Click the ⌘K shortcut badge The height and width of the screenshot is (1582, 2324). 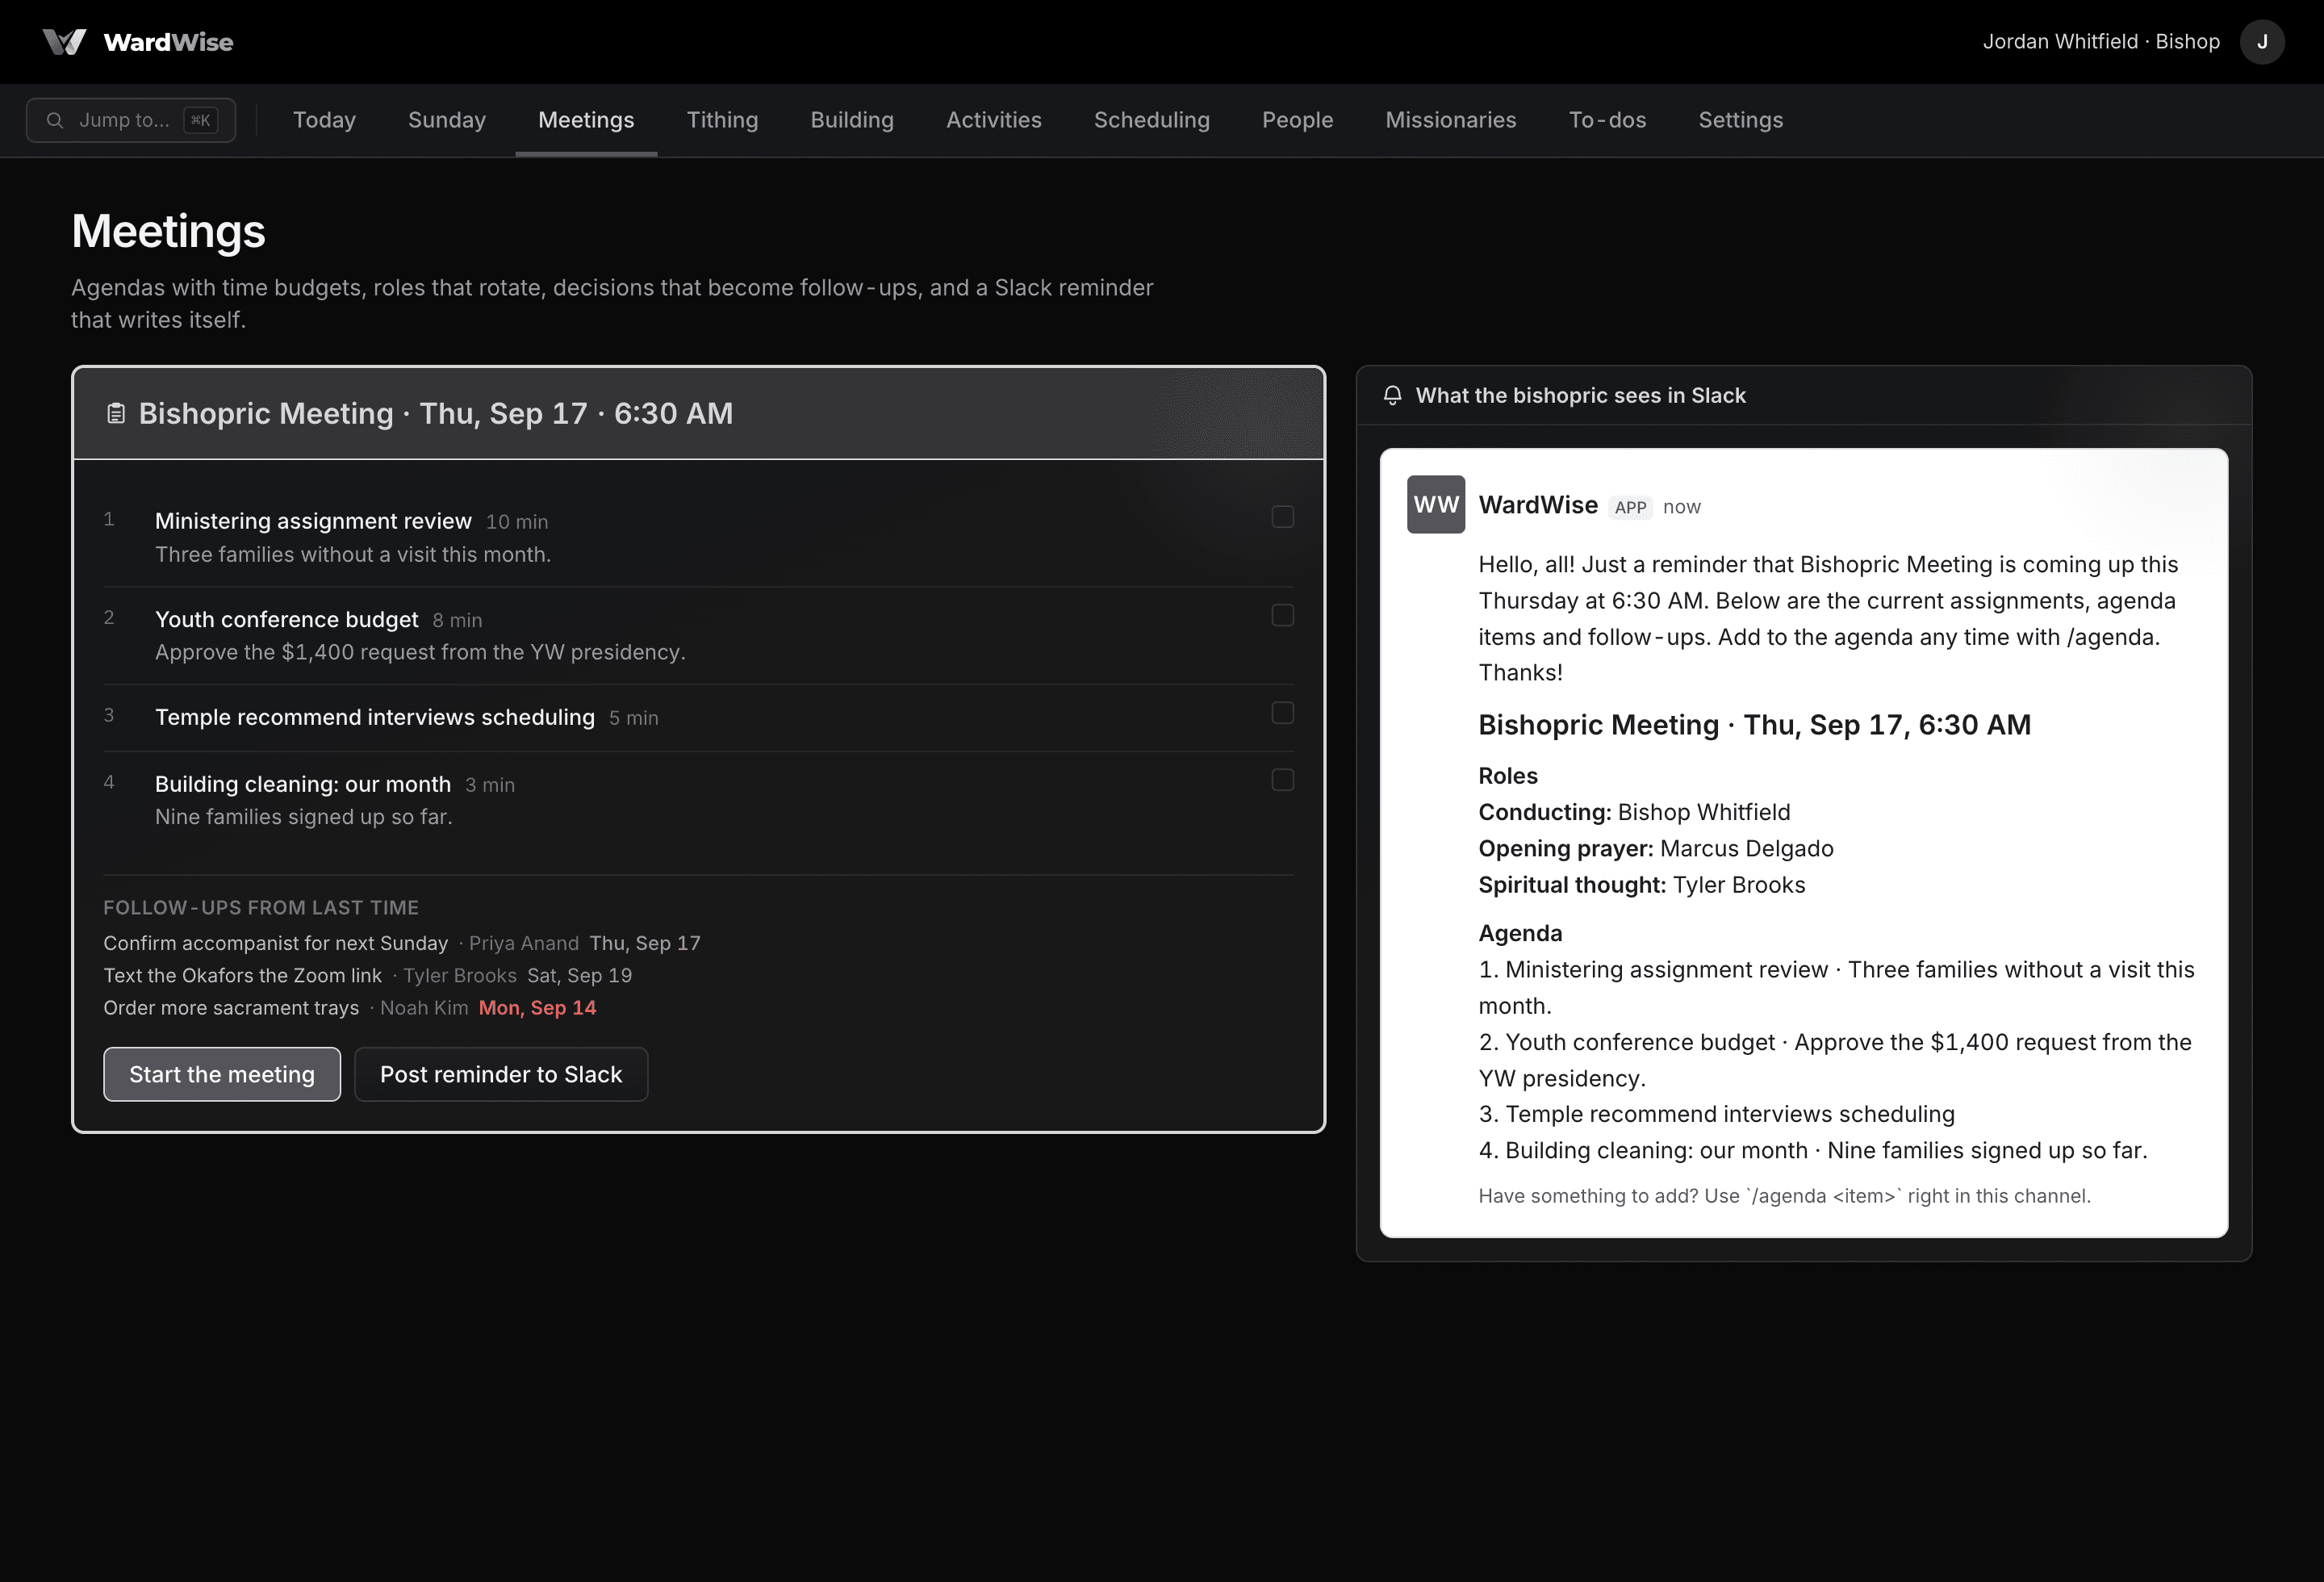[x=201, y=120]
